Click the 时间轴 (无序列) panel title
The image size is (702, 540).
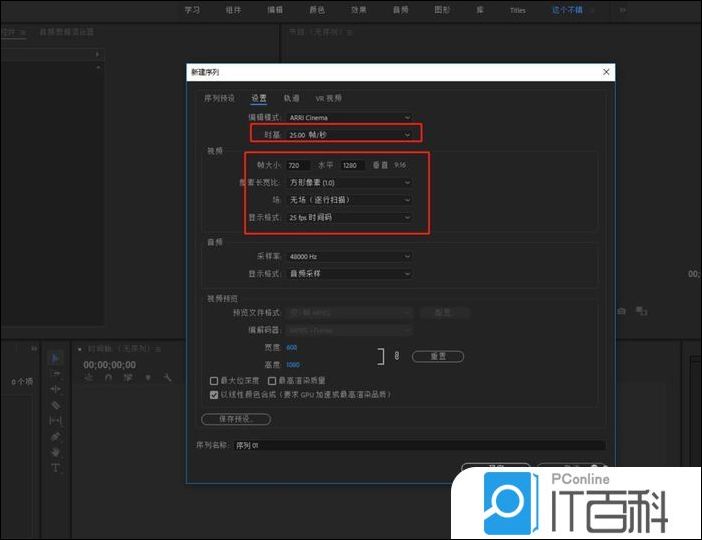pyautogui.click(x=118, y=349)
